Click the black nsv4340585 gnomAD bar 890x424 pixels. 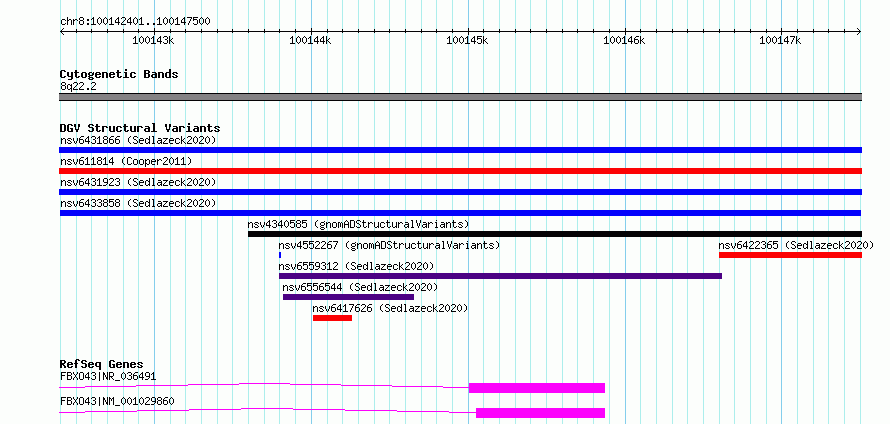point(555,234)
